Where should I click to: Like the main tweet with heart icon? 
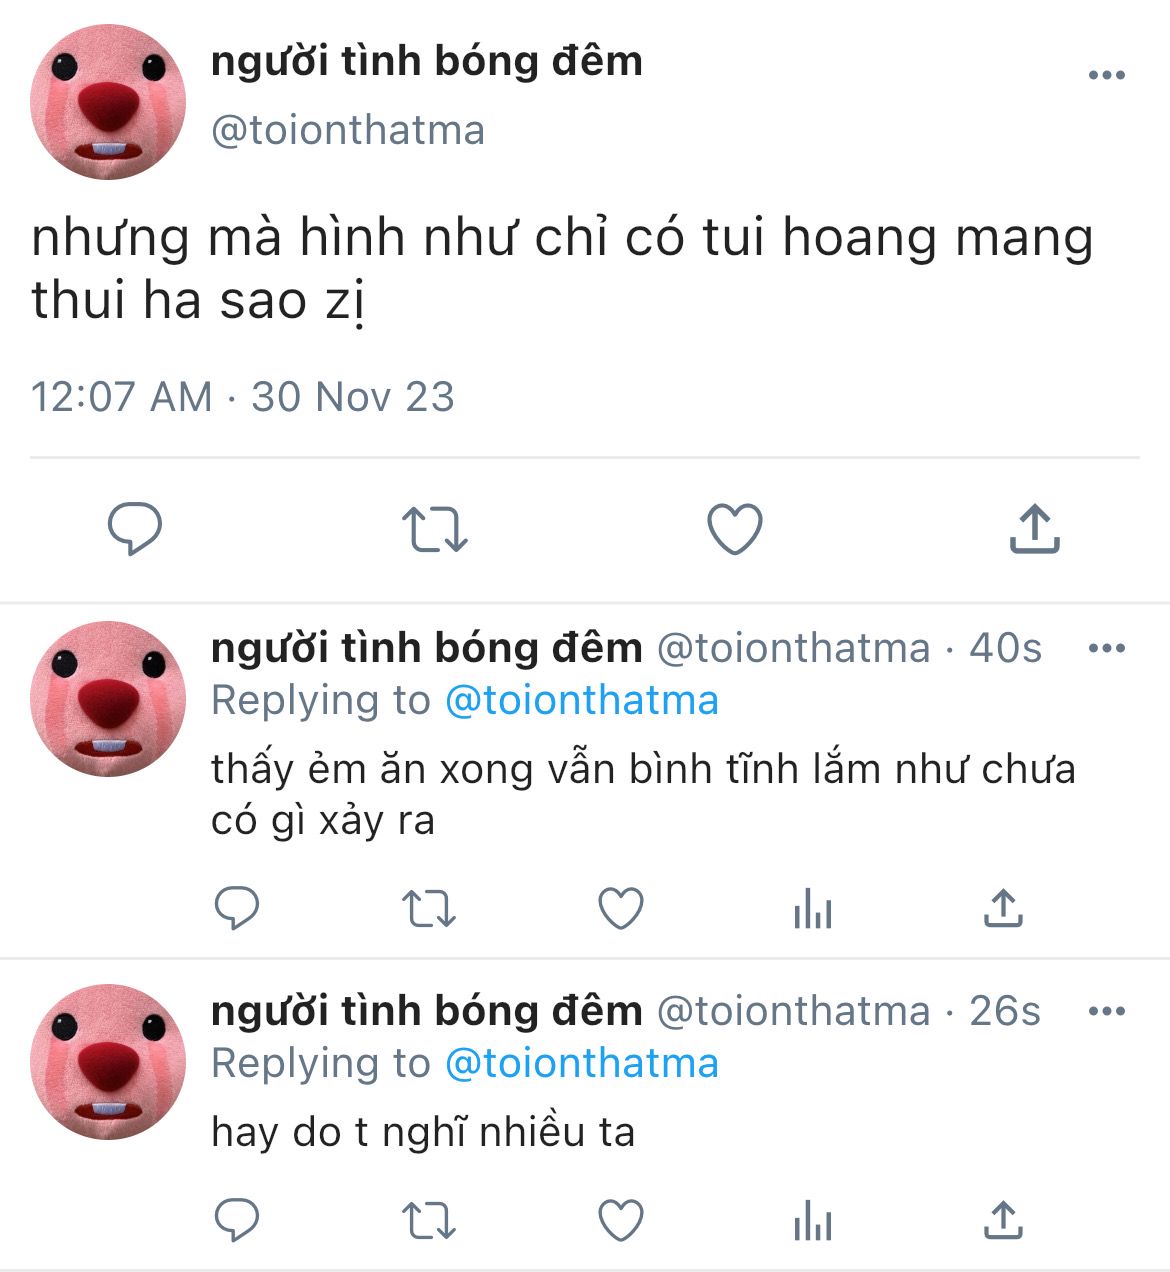coord(735,529)
